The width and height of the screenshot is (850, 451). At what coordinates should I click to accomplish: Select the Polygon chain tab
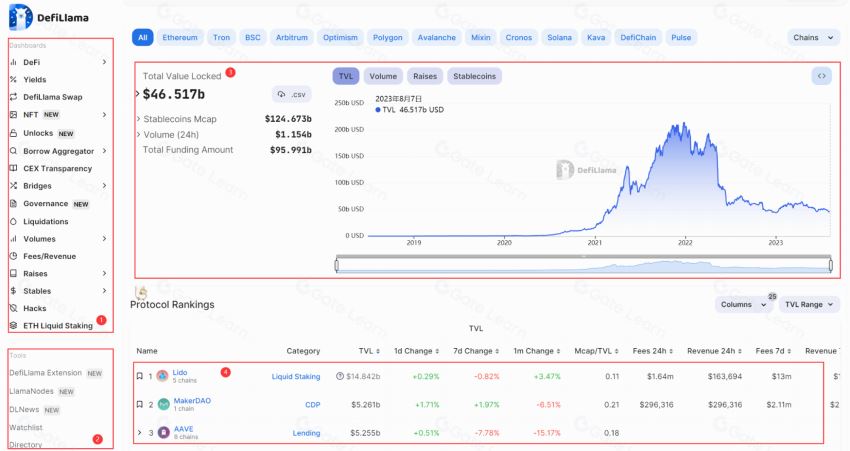click(388, 38)
